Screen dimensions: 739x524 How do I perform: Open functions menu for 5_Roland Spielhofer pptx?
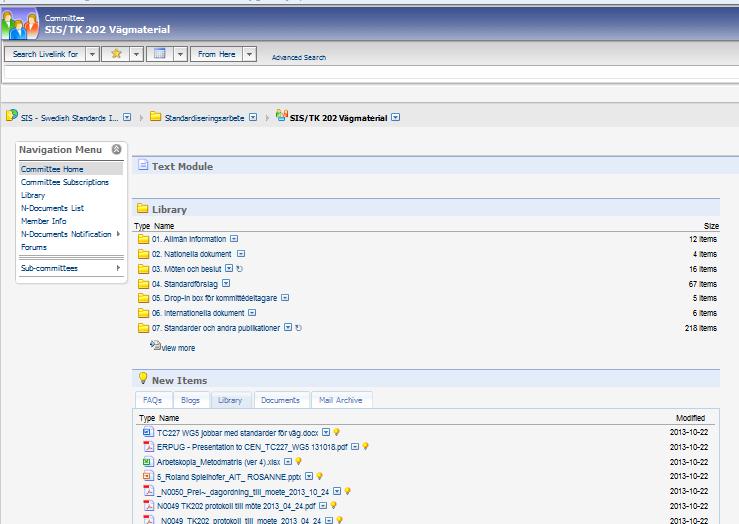click(x=309, y=476)
